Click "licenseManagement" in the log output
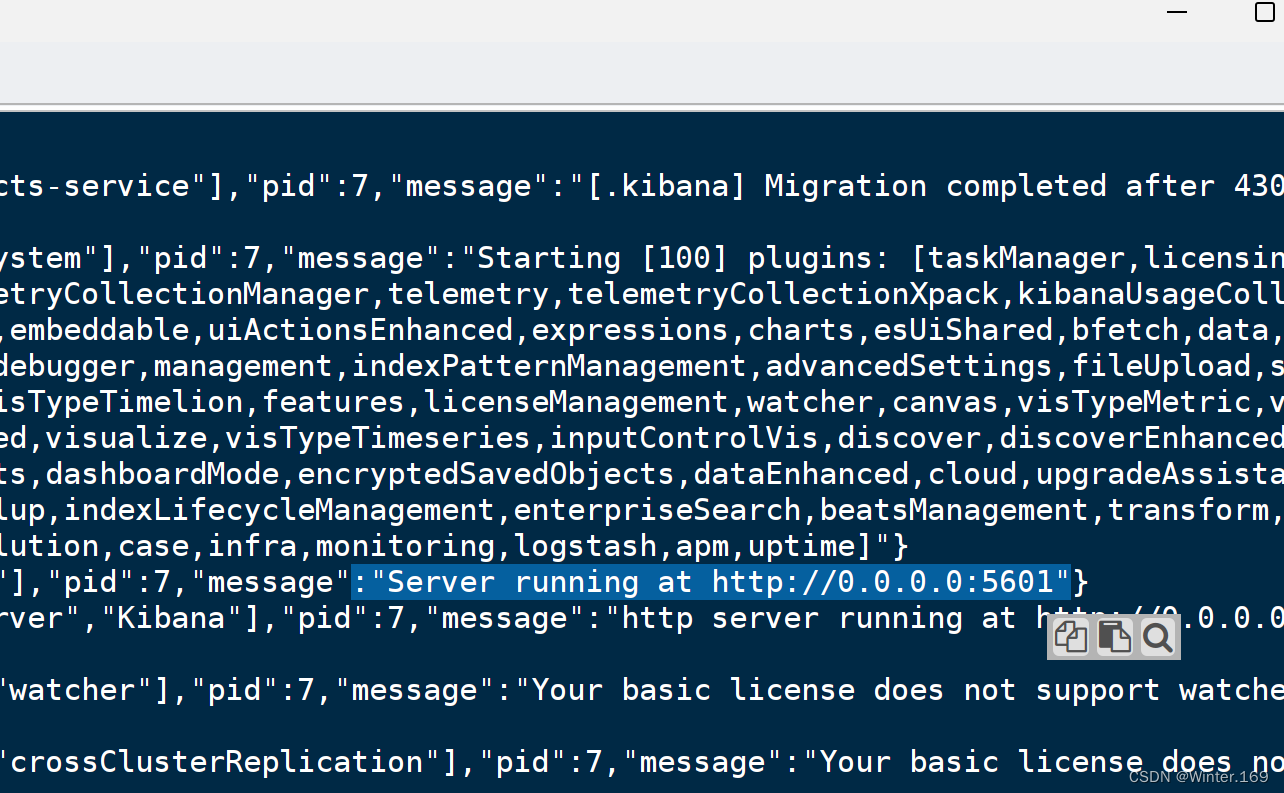The image size is (1284, 793). coord(576,402)
